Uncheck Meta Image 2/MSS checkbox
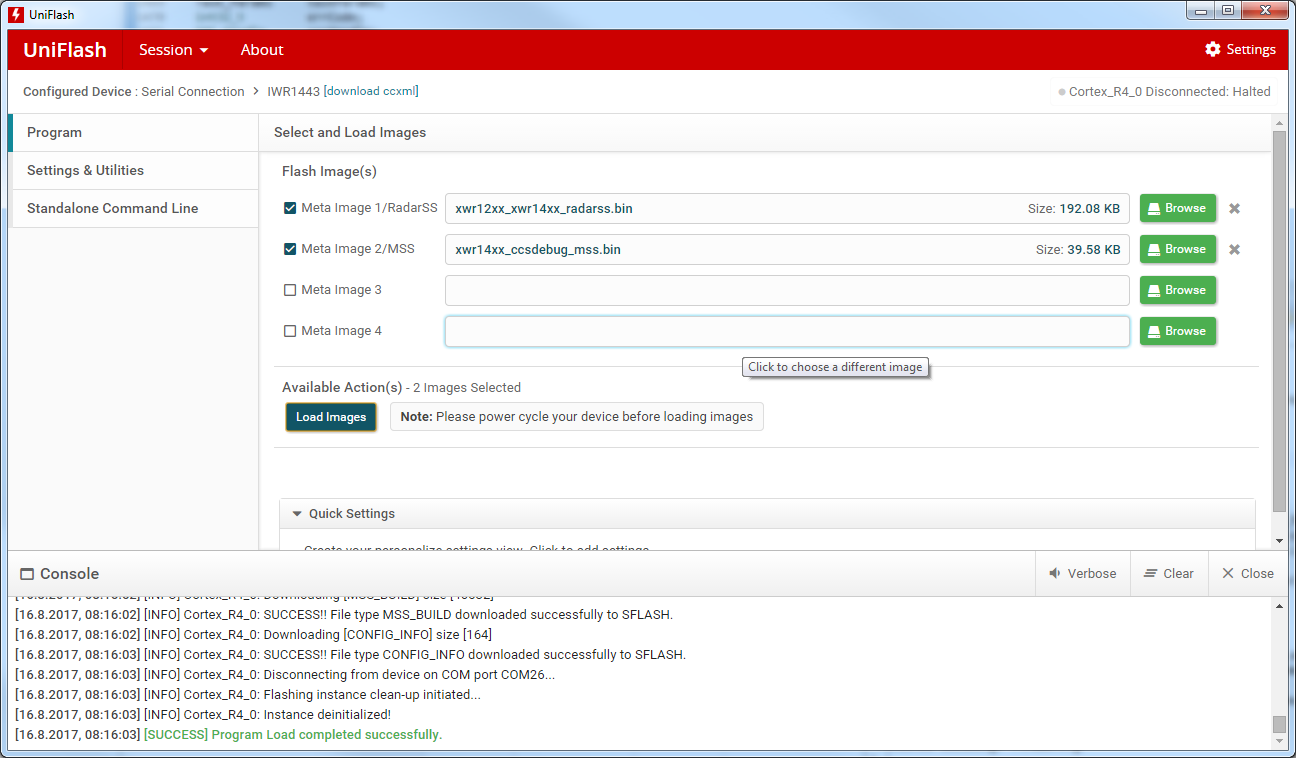 pos(290,249)
